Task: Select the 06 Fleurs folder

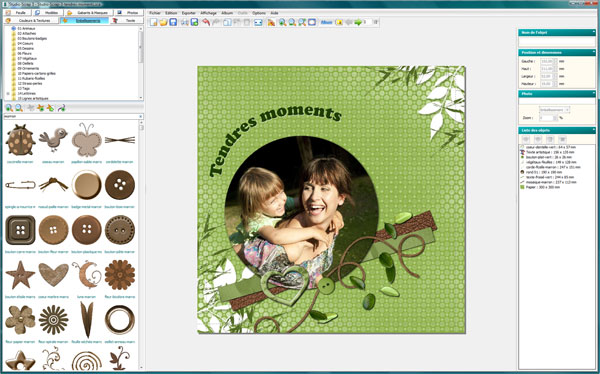Action: pos(24,54)
